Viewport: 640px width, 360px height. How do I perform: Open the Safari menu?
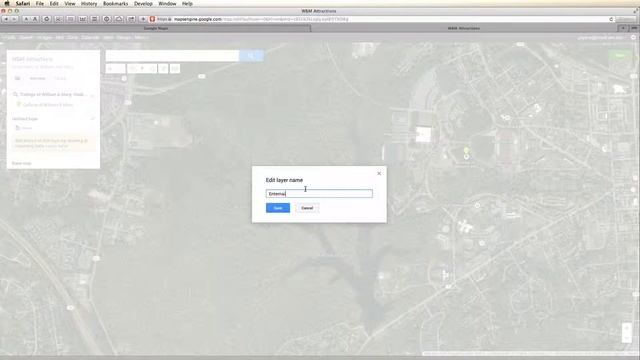click(23, 3)
